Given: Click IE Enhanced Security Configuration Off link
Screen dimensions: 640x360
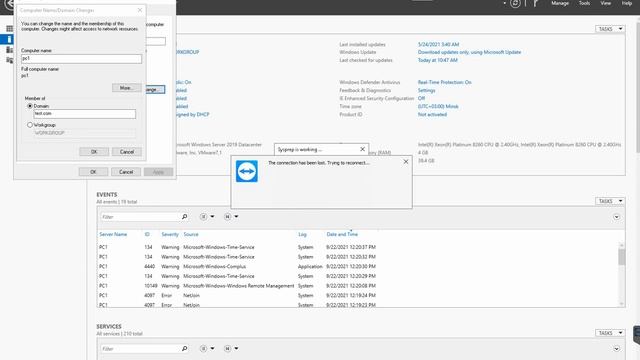Looking at the screenshot, I should pyautogui.click(x=421, y=98).
